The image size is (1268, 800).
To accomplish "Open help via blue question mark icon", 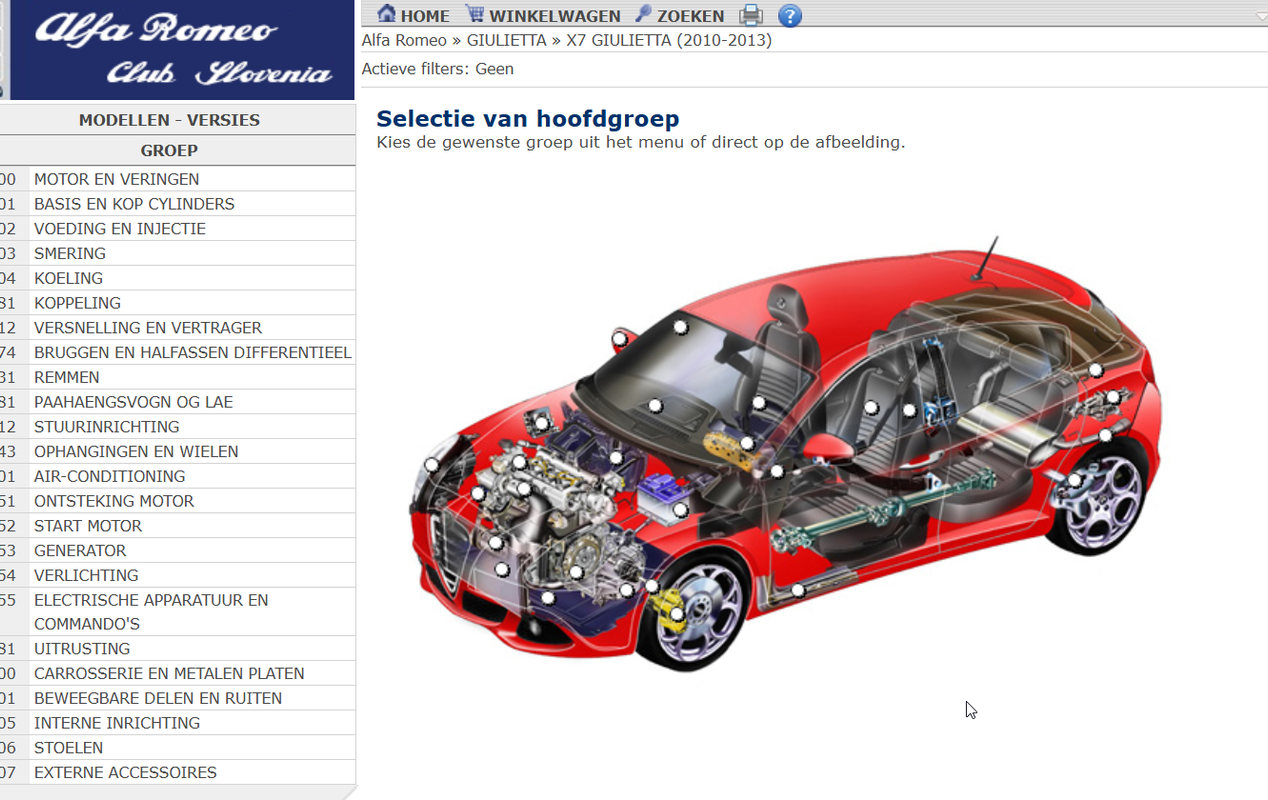I will (x=790, y=15).
